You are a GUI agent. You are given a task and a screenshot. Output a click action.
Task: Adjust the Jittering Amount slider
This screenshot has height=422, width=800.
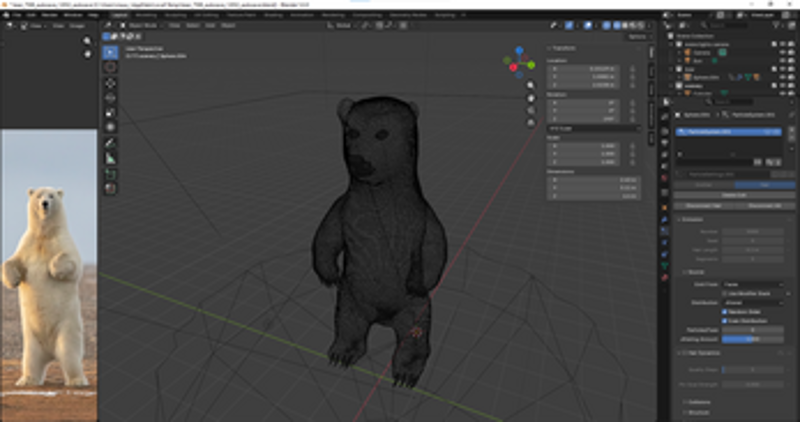(x=753, y=339)
